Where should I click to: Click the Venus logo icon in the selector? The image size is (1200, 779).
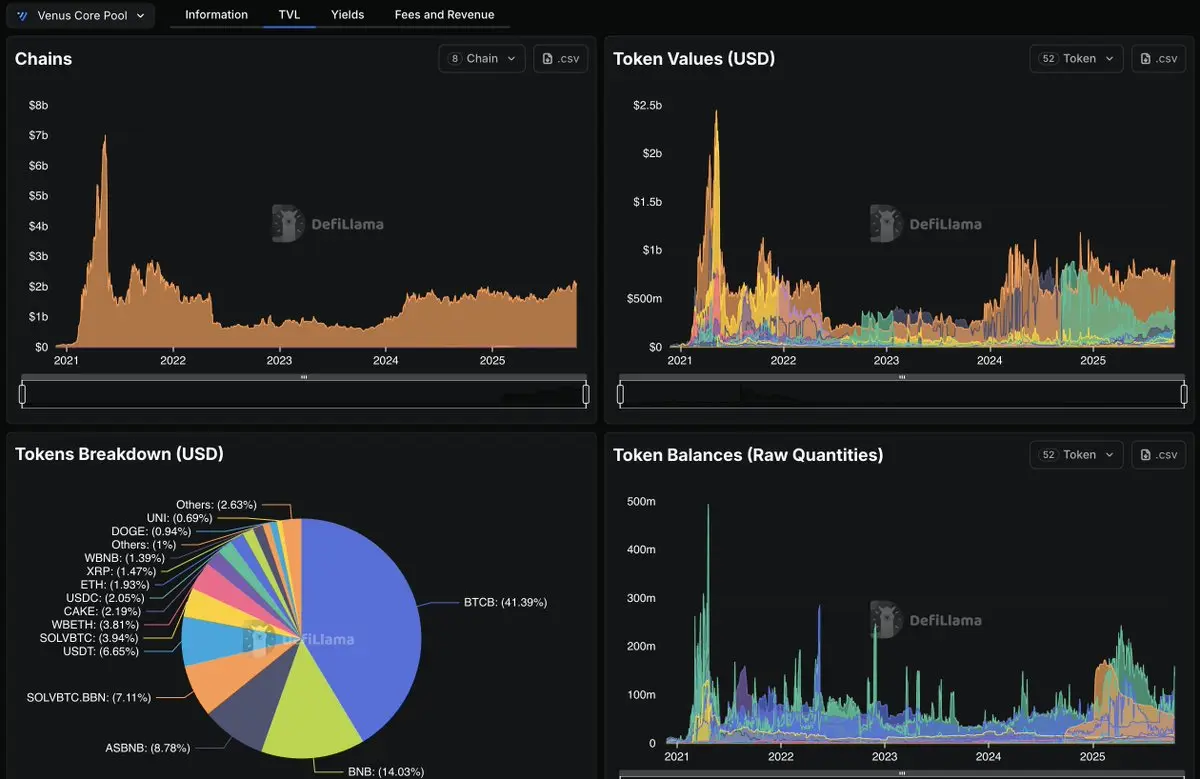[22, 16]
